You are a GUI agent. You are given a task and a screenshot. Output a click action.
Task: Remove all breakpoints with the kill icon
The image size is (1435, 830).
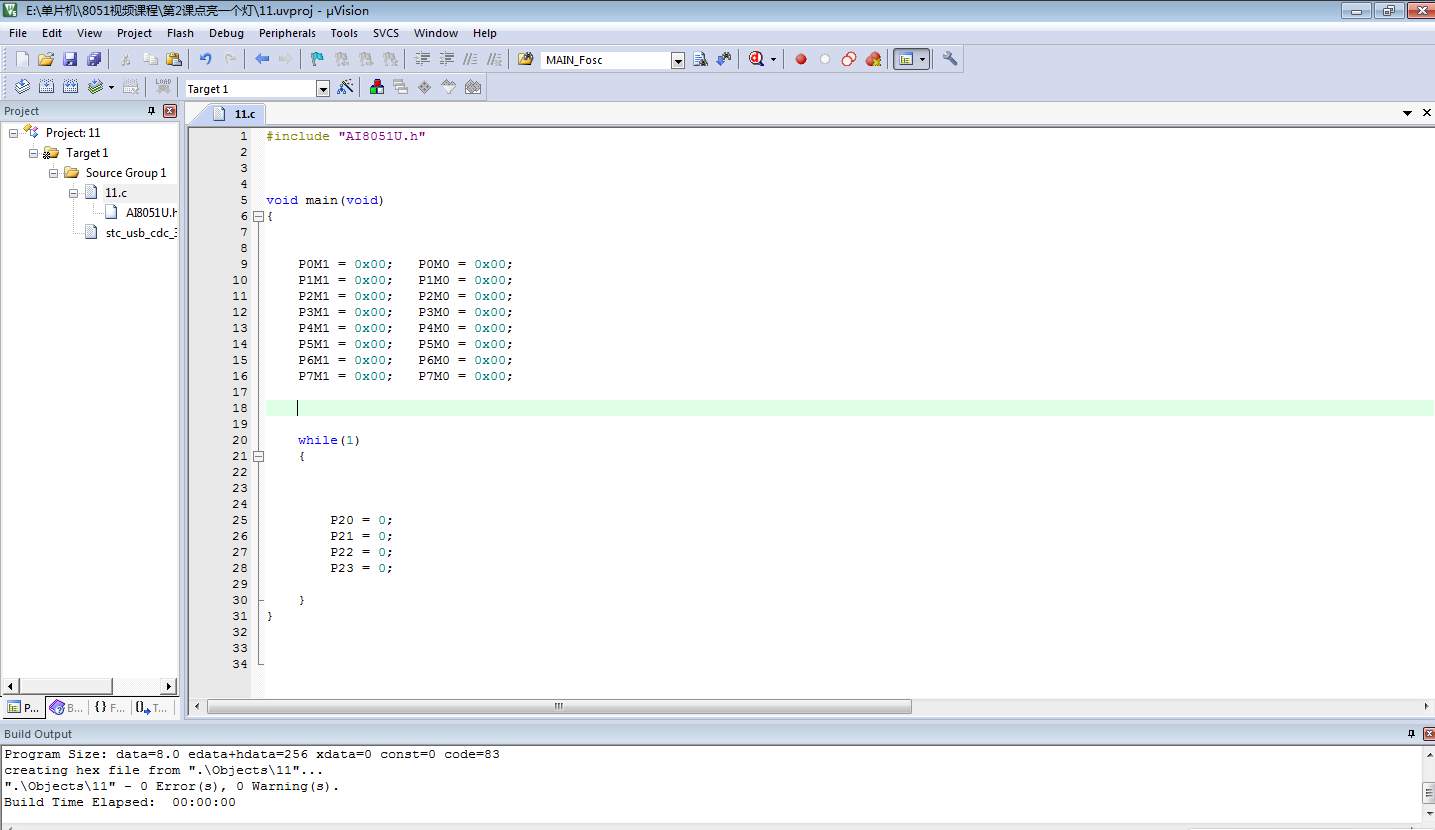[873, 59]
